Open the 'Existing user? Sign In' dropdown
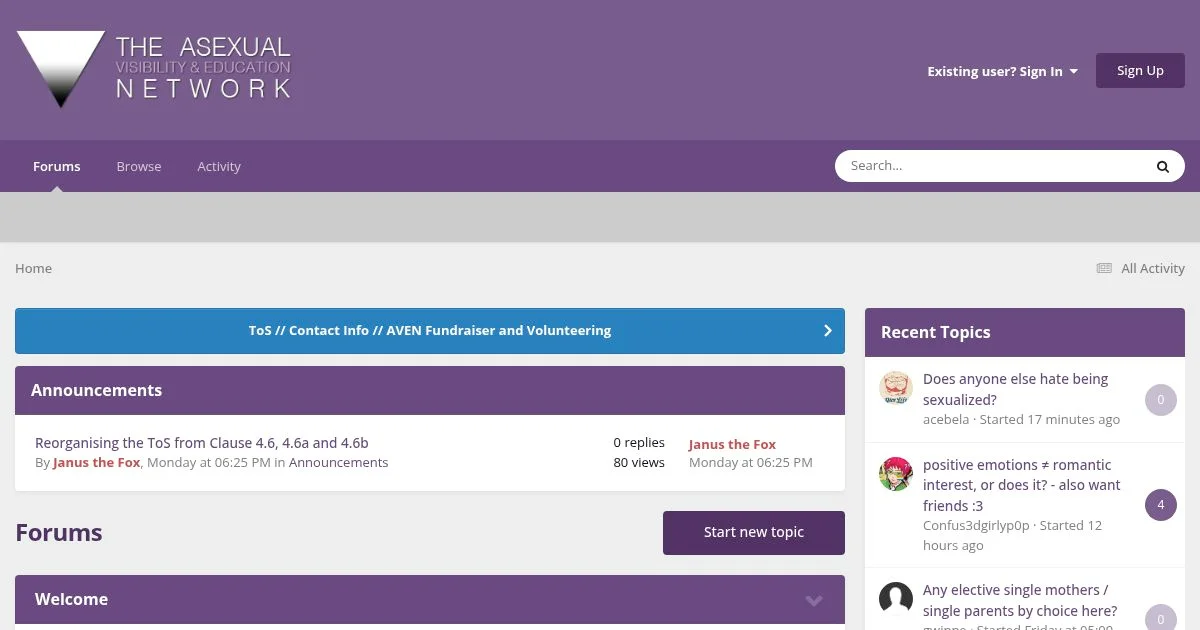 pos(1002,71)
